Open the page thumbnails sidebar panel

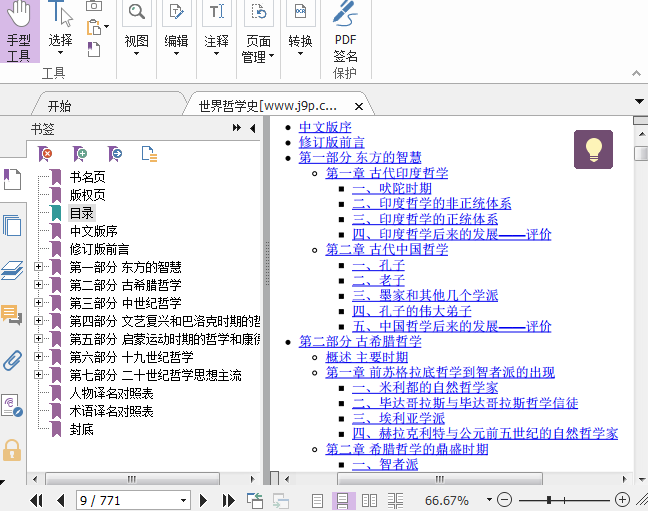[x=12, y=226]
